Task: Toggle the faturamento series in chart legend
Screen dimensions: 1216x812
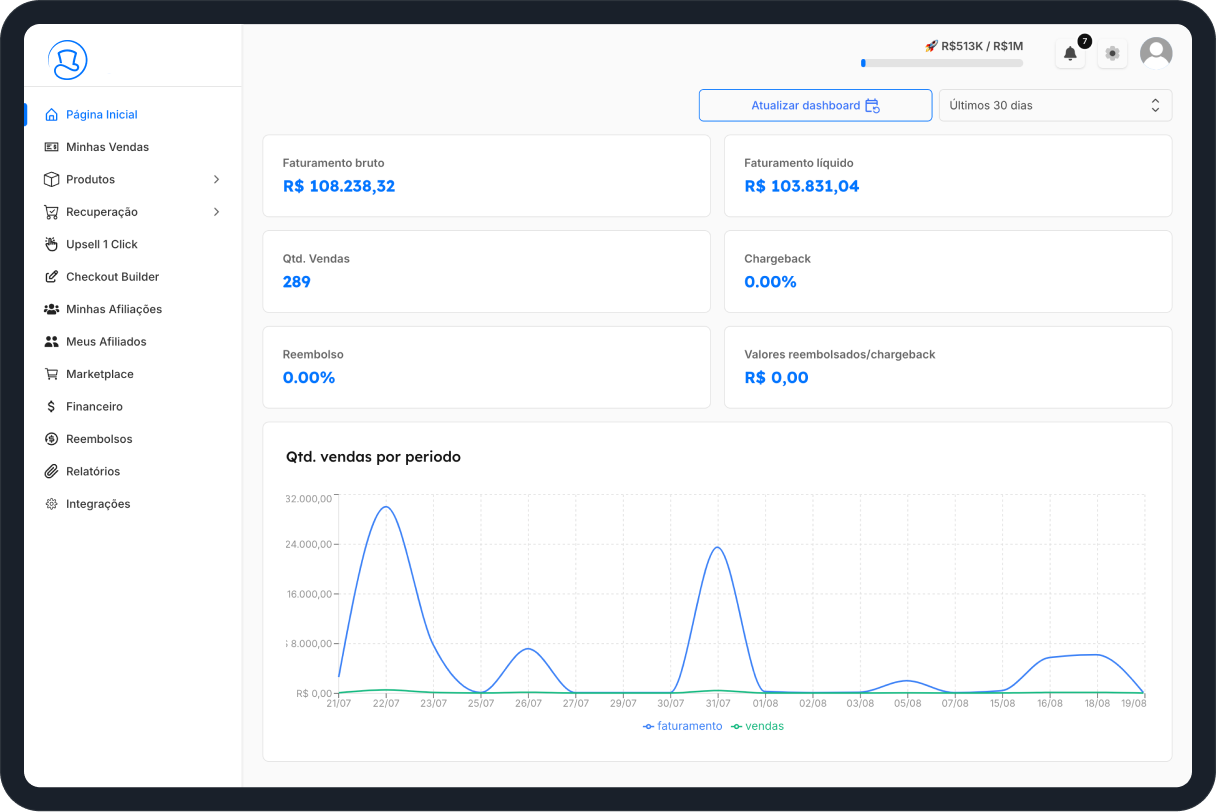Action: click(x=683, y=726)
